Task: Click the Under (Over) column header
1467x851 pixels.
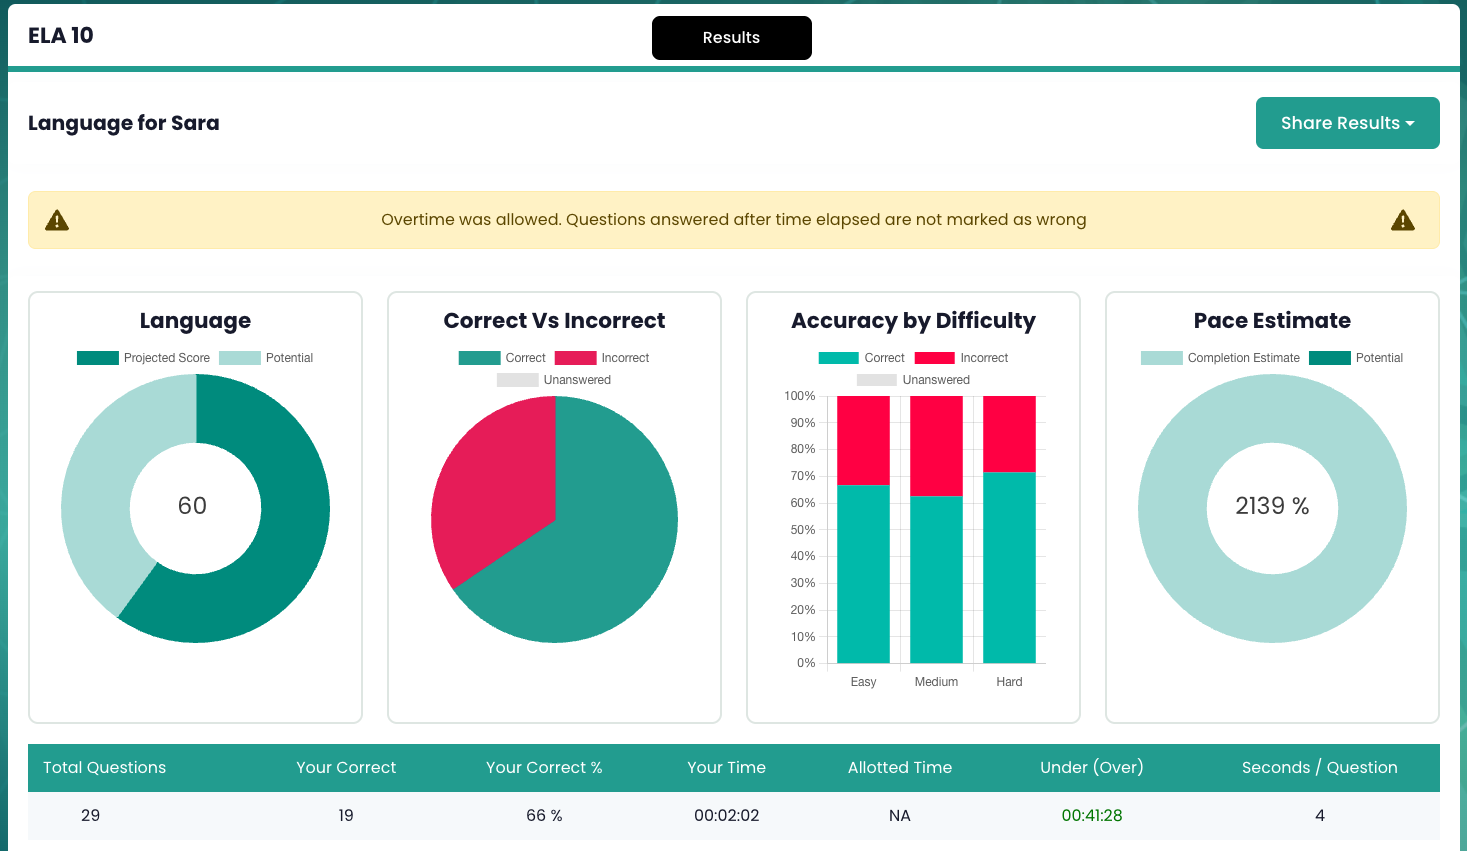Action: point(1092,768)
